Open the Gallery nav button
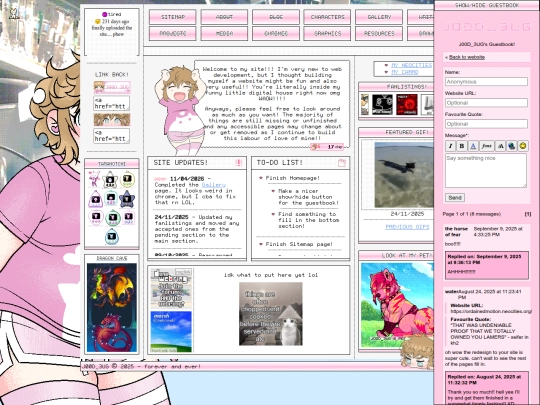540x405 pixels. coord(379,17)
